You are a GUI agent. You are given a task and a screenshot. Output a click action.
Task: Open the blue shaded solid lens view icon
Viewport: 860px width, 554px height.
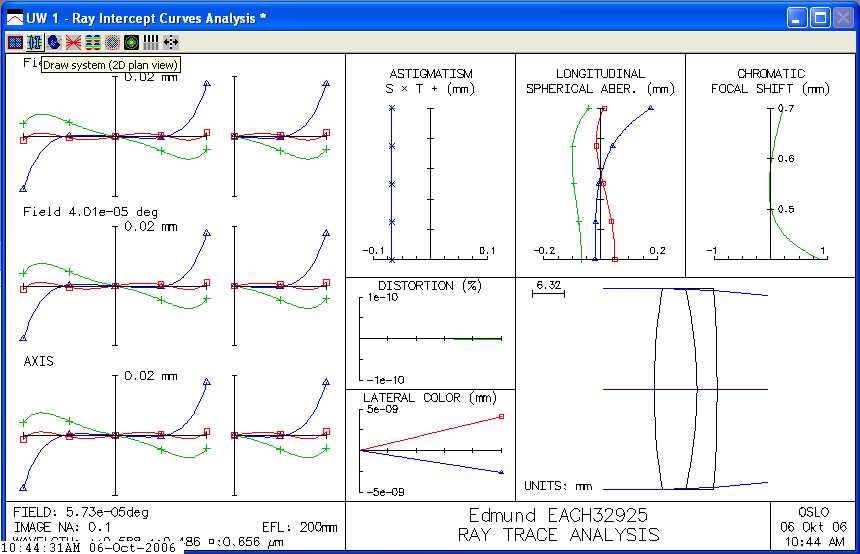[x=53, y=42]
